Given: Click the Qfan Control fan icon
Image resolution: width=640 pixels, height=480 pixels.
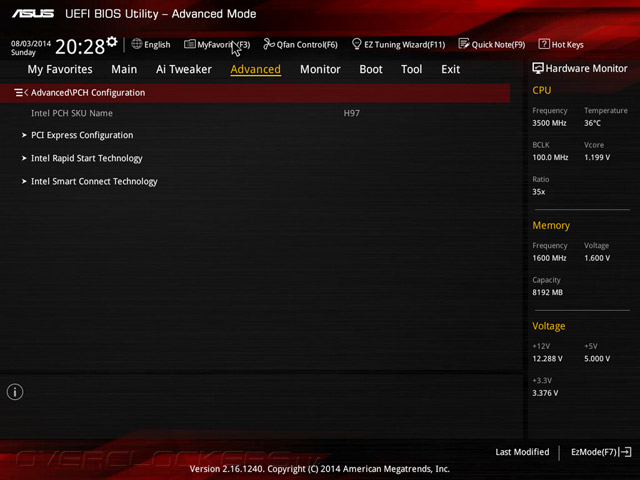Looking at the screenshot, I should tap(269, 44).
